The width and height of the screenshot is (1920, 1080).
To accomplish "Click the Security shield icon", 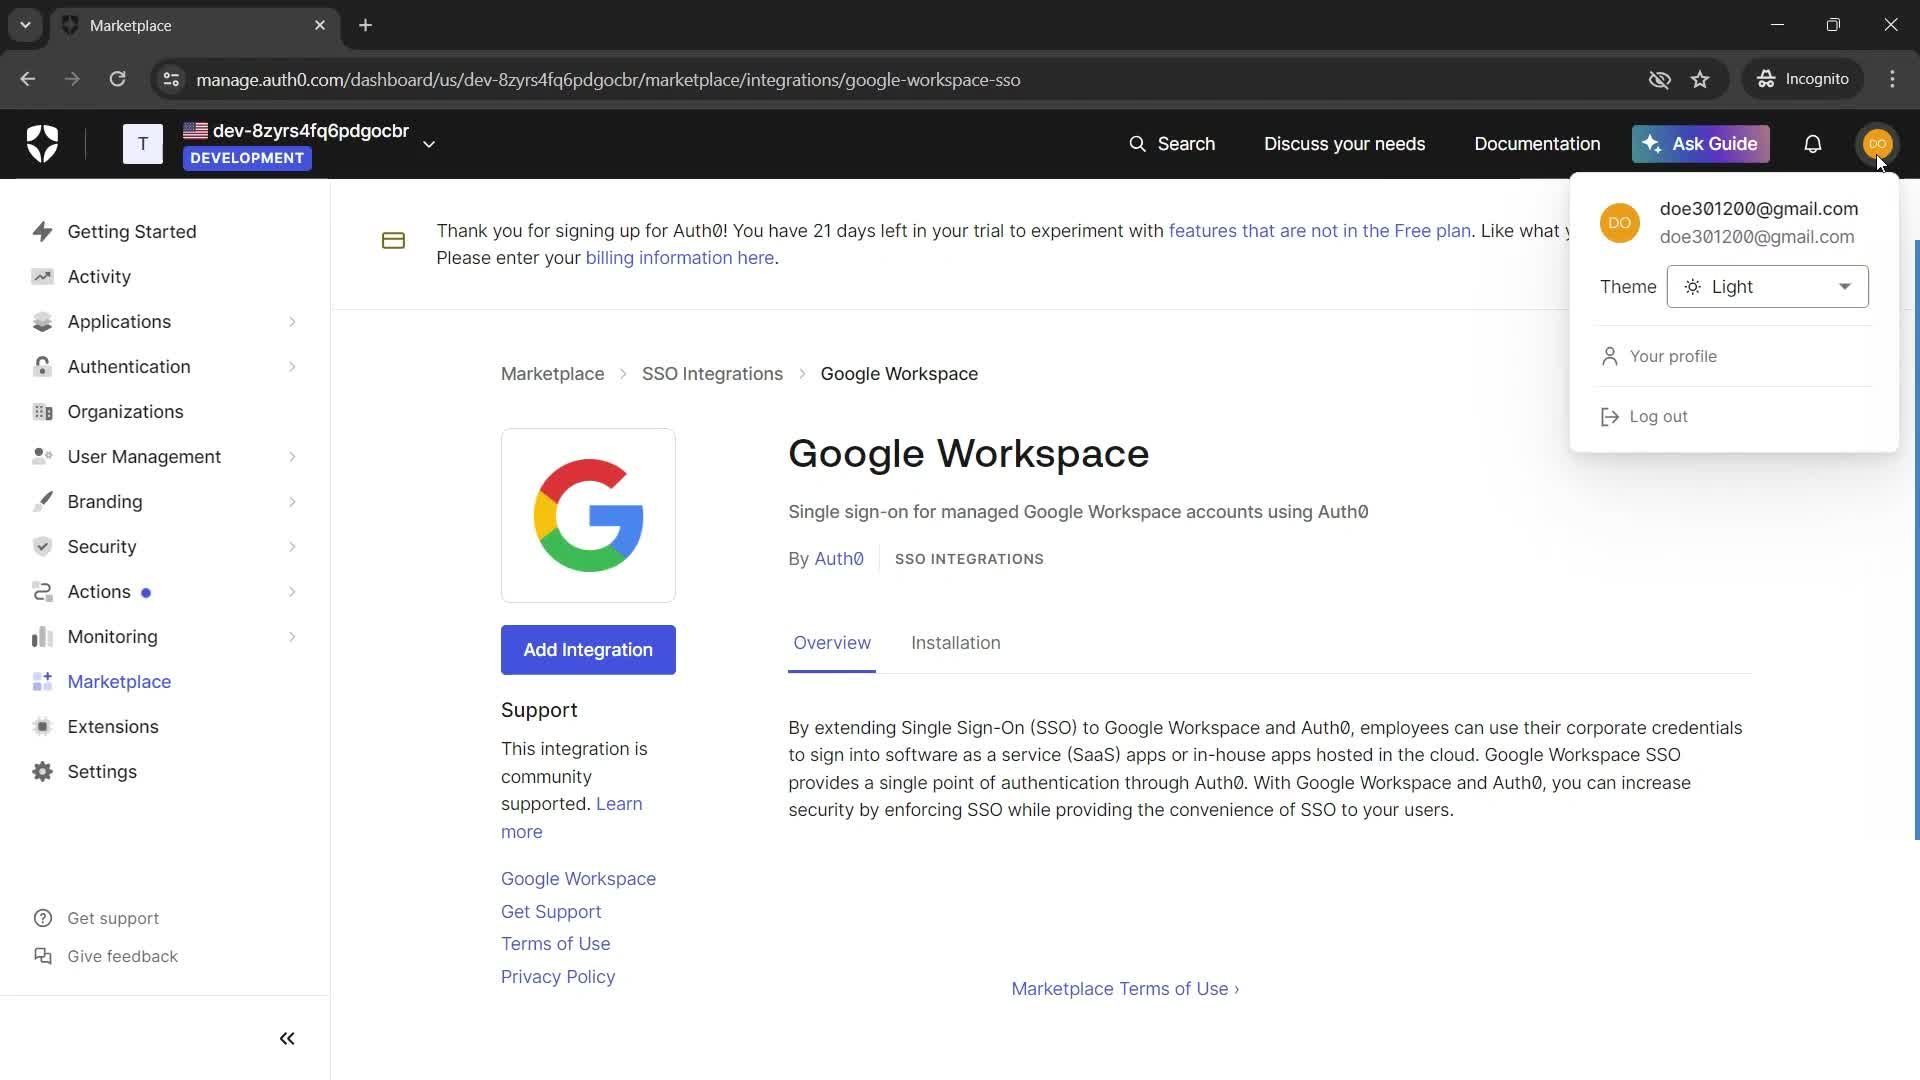I will pos(42,547).
